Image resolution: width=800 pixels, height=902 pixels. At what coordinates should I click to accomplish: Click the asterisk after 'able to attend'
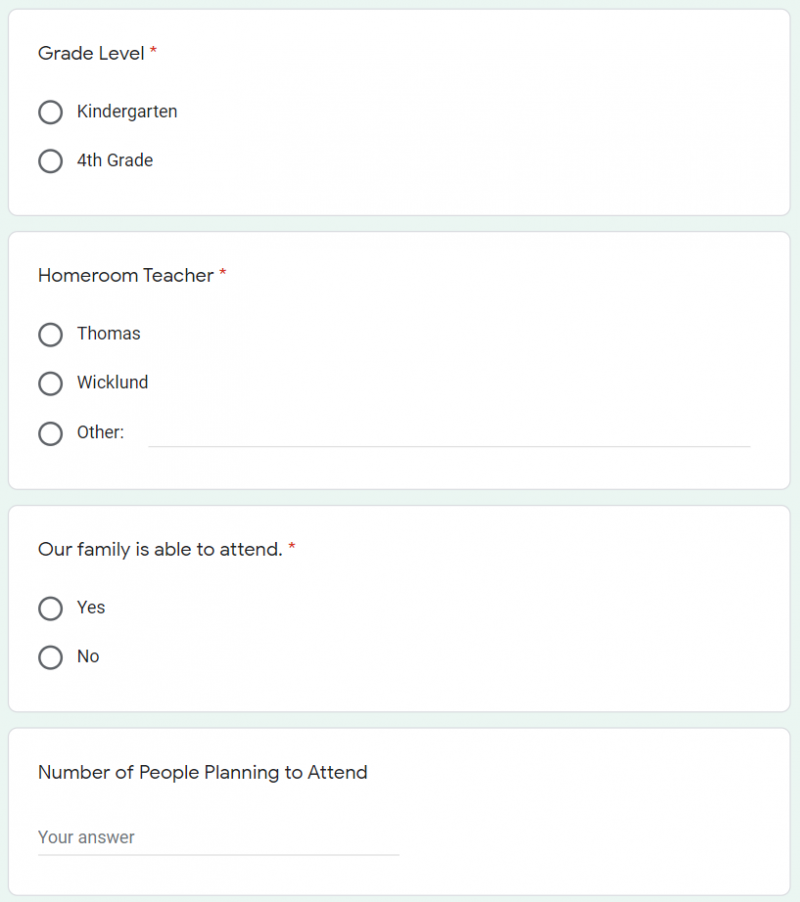tap(292, 549)
